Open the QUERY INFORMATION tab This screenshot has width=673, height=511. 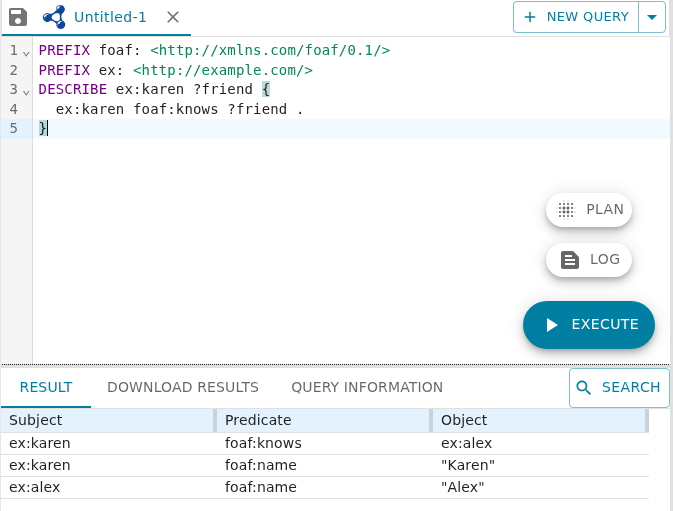coord(367,387)
